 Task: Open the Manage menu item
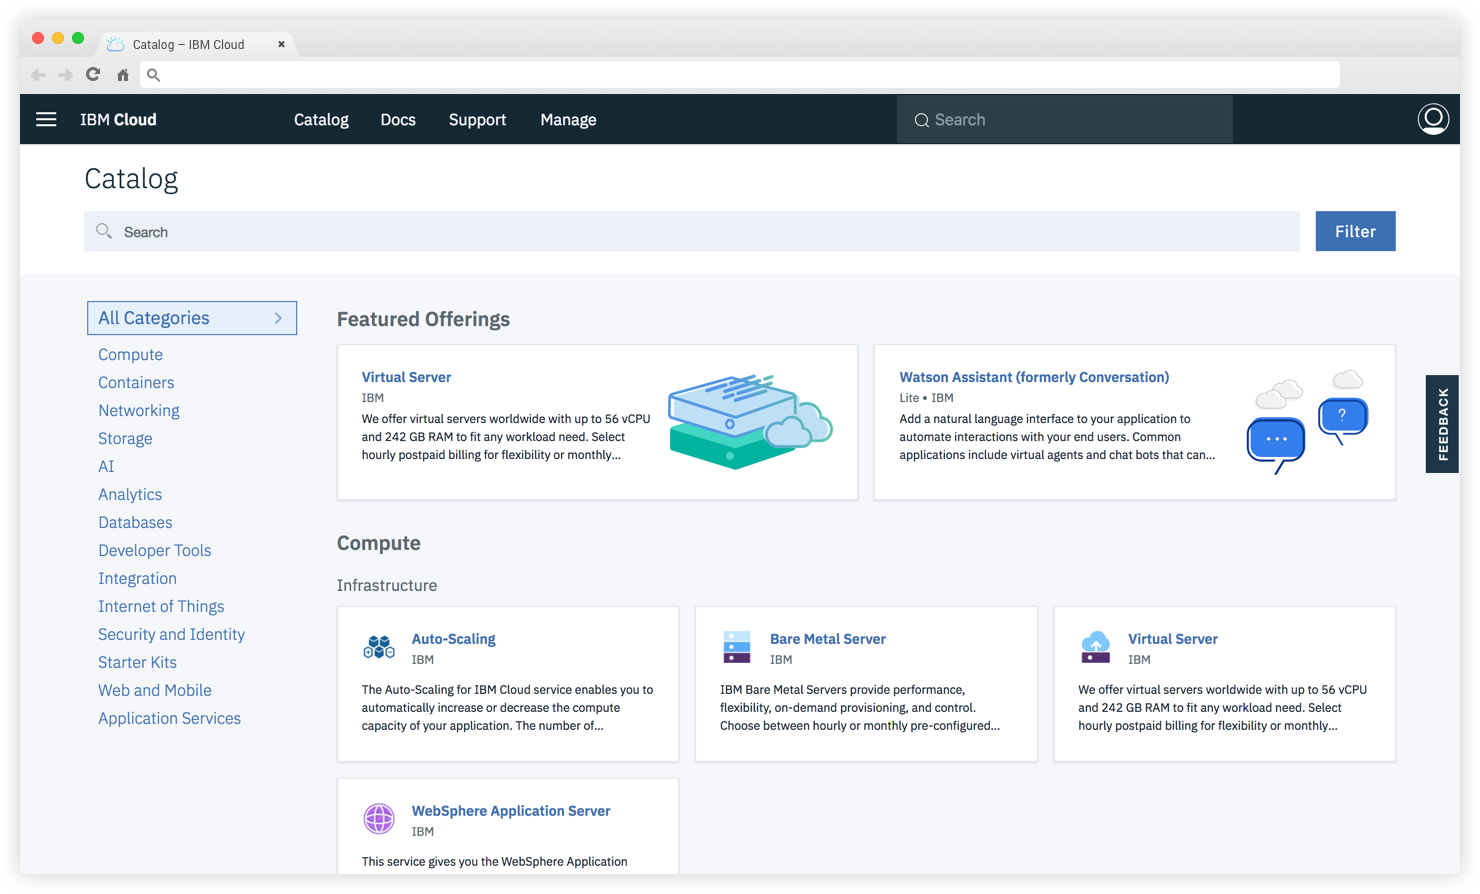click(568, 120)
